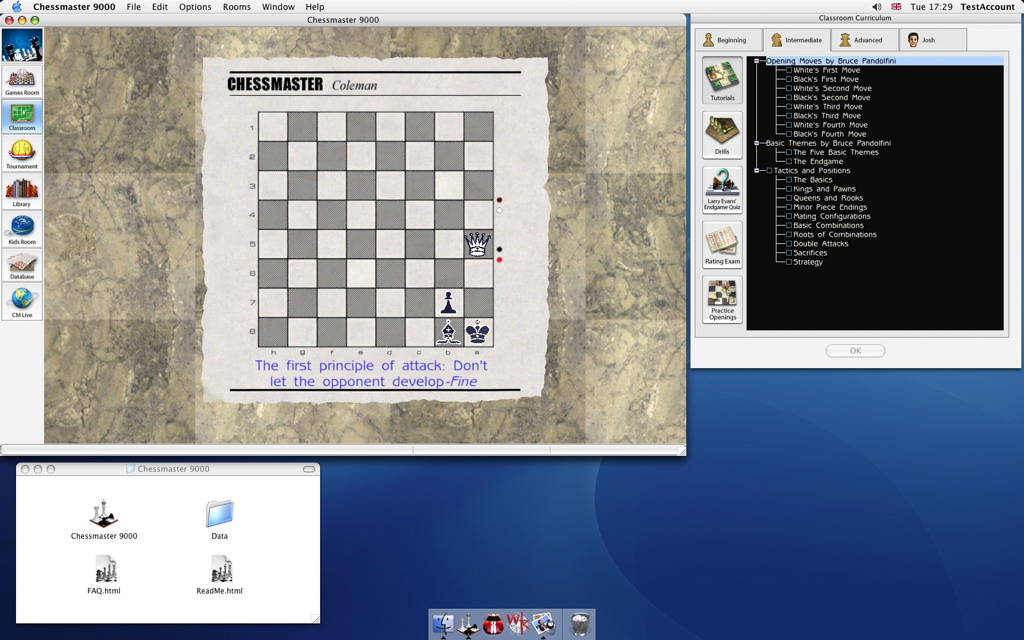Click the volume icon in the menu bar
Viewport: 1024px width, 640px height.
tap(876, 7)
